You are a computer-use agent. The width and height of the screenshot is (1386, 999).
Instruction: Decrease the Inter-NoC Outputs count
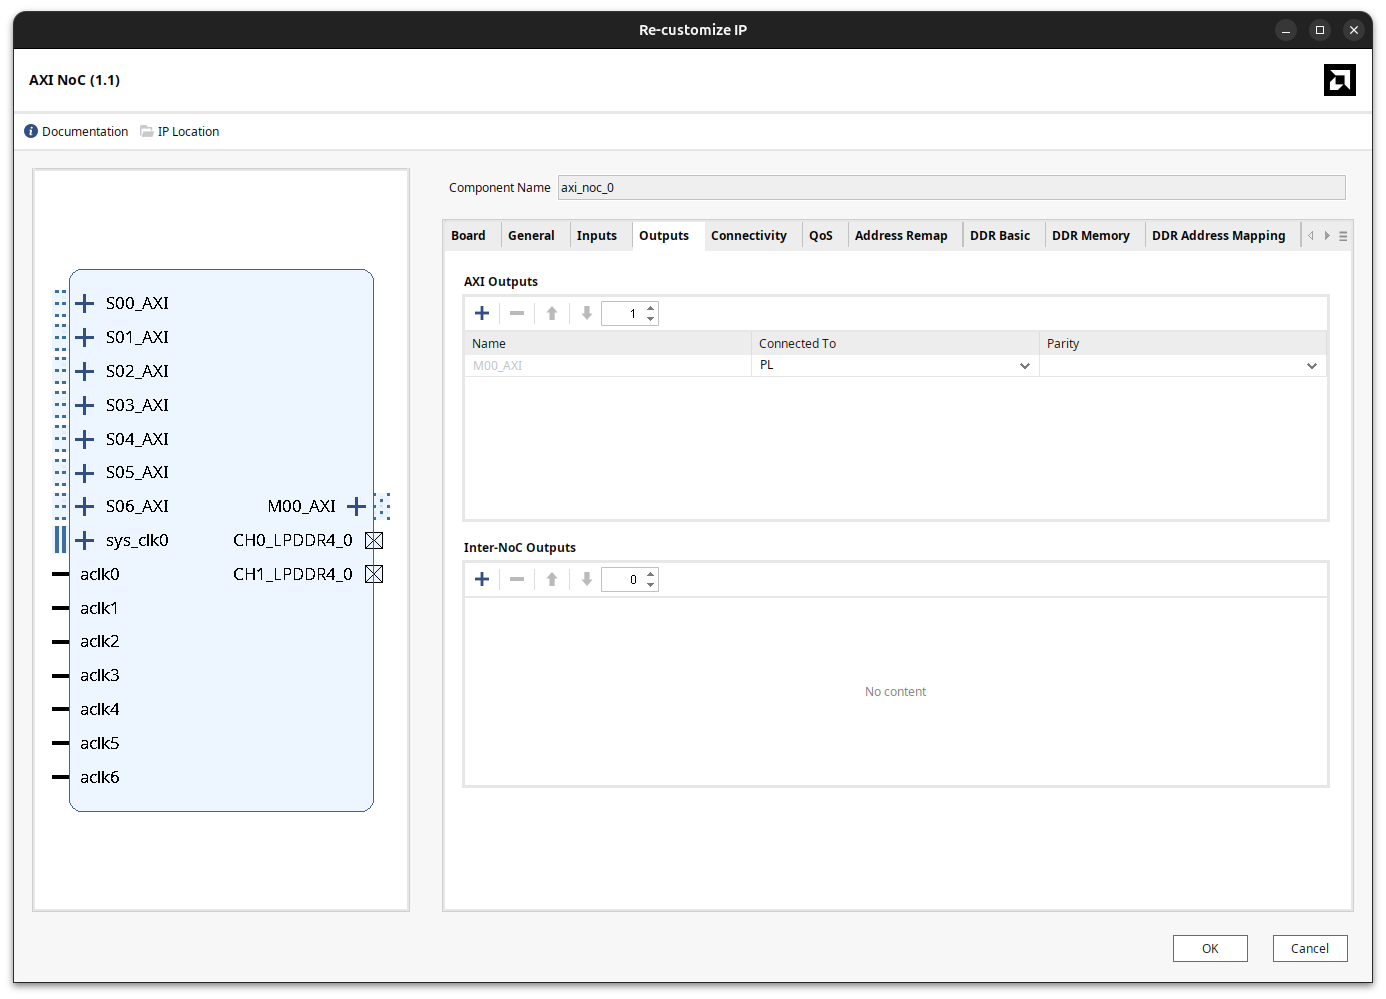651,585
